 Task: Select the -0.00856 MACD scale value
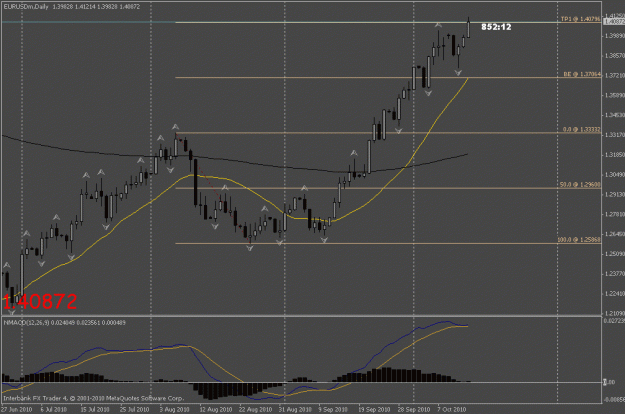point(614,399)
